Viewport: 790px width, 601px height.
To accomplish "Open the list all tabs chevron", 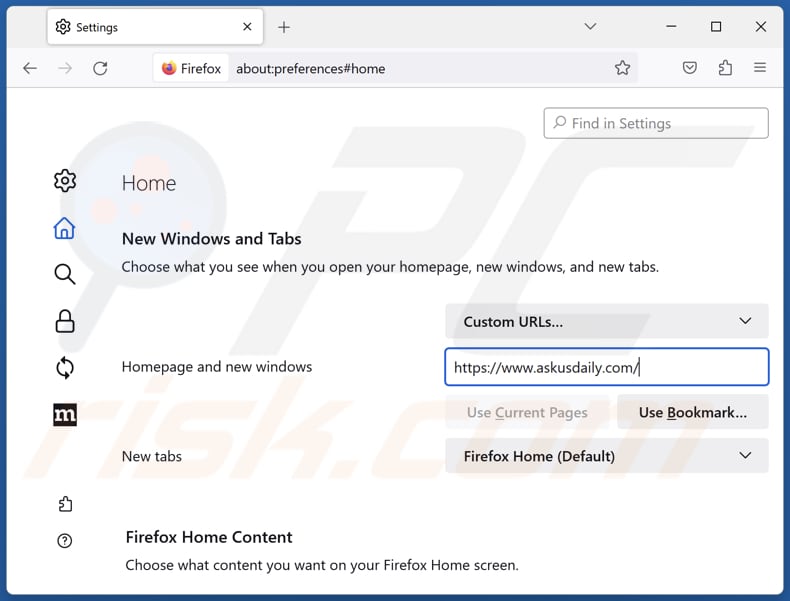I will (x=590, y=27).
